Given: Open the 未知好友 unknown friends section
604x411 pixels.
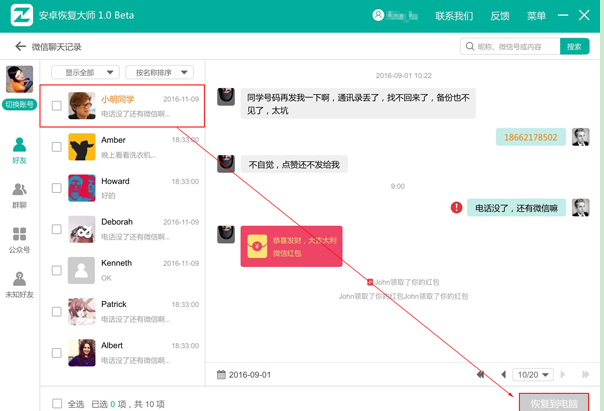Looking at the screenshot, I should [19, 285].
